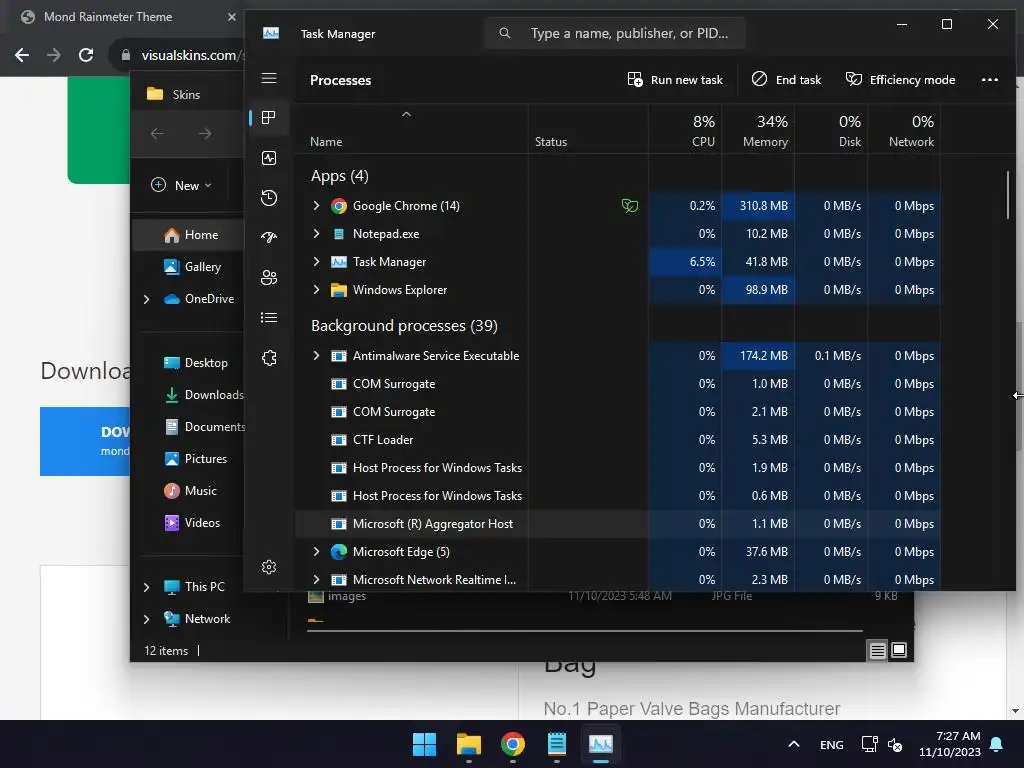
Task: Expand Microsoft Edge (5) process group
Action: [317, 552]
